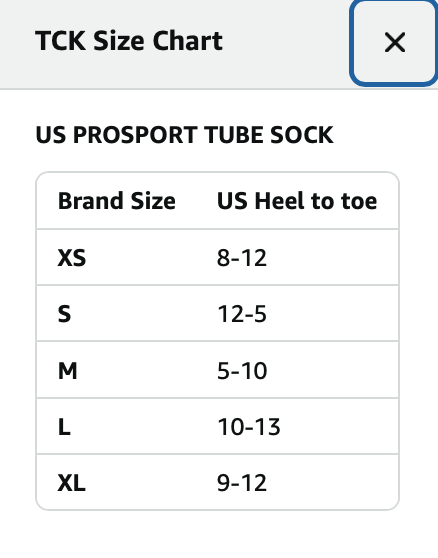This screenshot has height=558, width=438.
Task: Click the 5-10 heel to toe value
Action: (242, 370)
